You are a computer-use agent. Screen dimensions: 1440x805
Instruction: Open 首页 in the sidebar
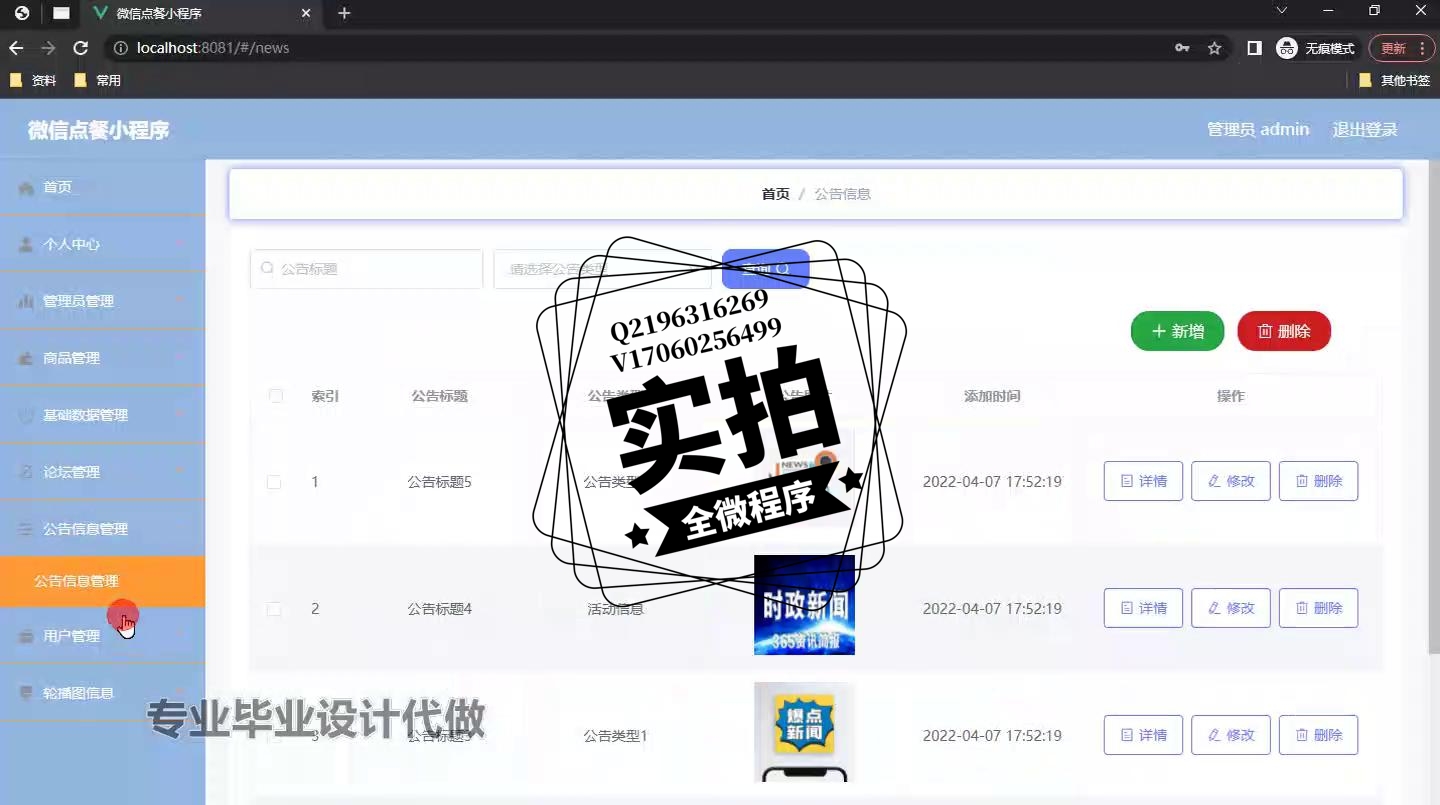(x=102, y=187)
